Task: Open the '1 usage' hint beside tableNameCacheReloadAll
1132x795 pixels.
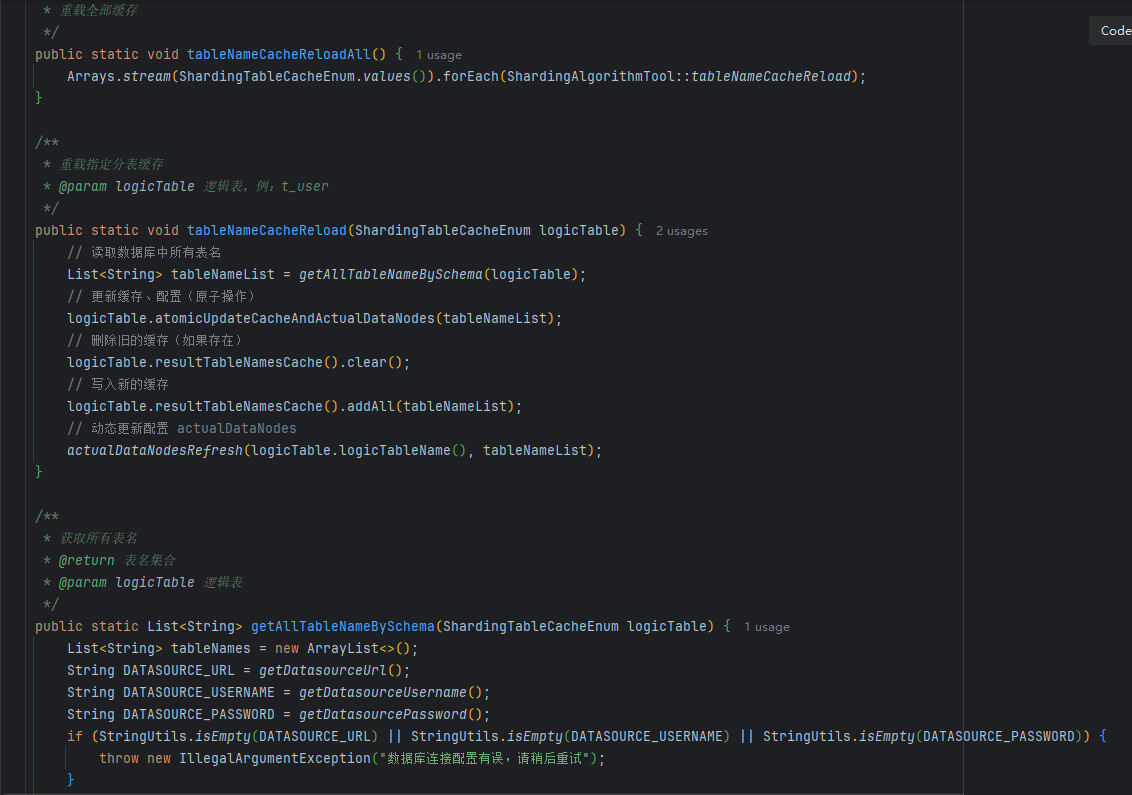Action: tap(438, 55)
